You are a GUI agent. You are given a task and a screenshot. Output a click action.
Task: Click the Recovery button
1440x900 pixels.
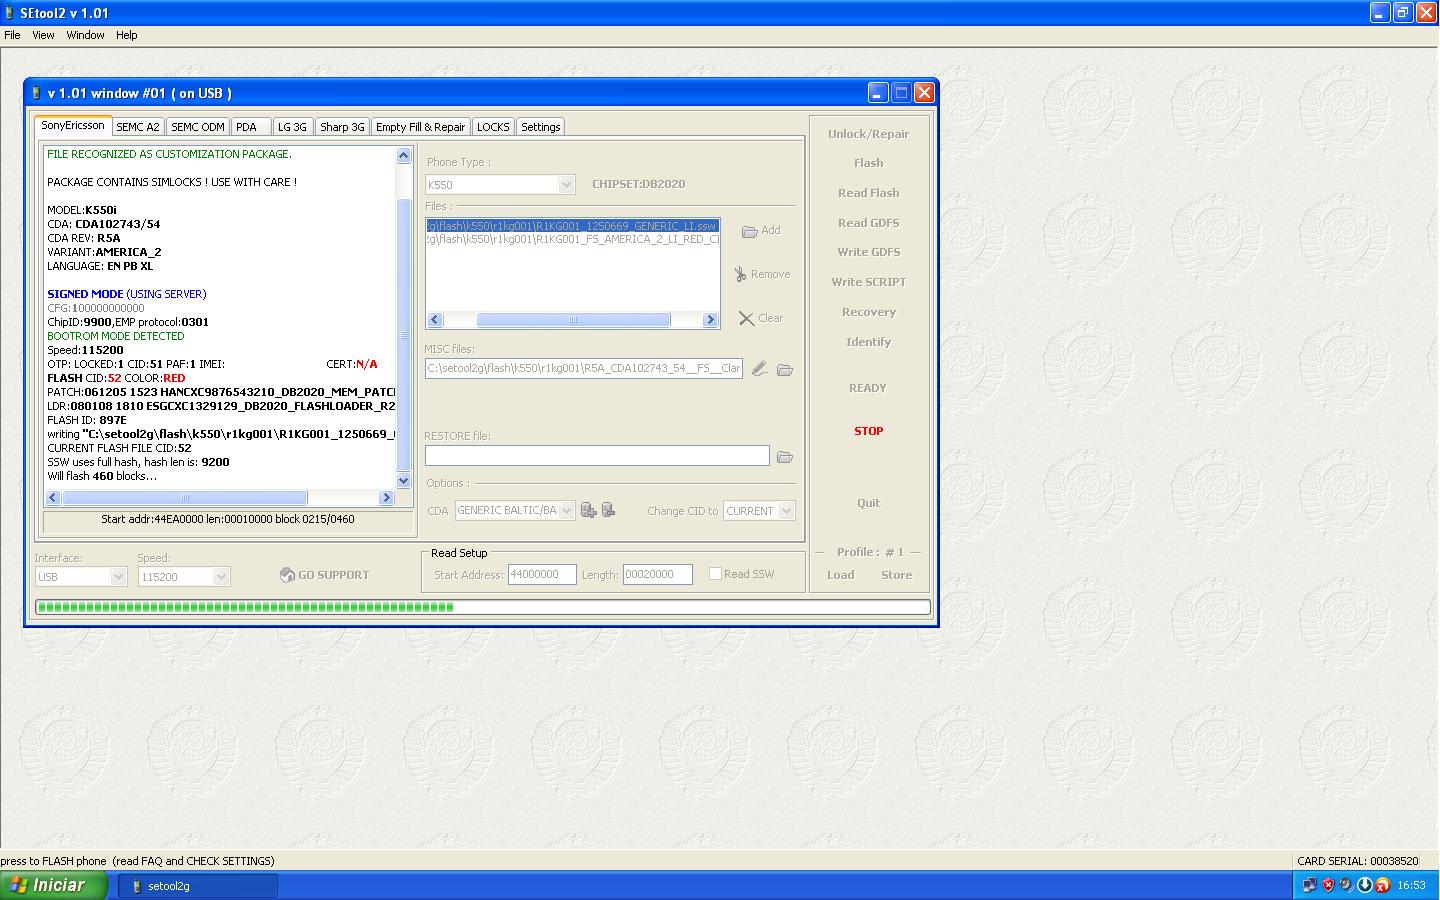click(868, 312)
